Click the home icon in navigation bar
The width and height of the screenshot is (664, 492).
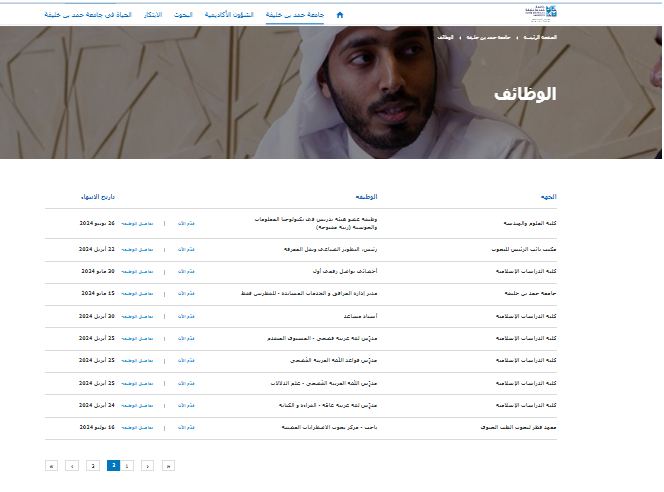(x=340, y=15)
